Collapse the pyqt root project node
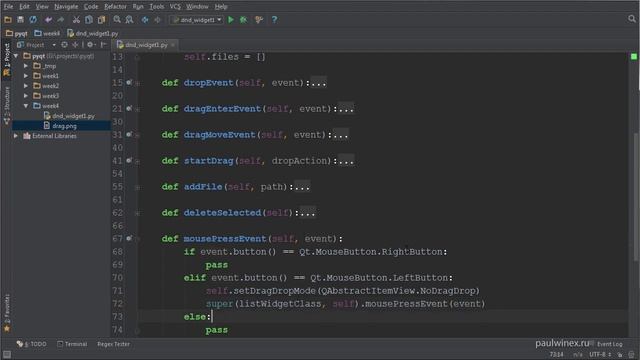This screenshot has height=360, width=640. [x=16, y=56]
